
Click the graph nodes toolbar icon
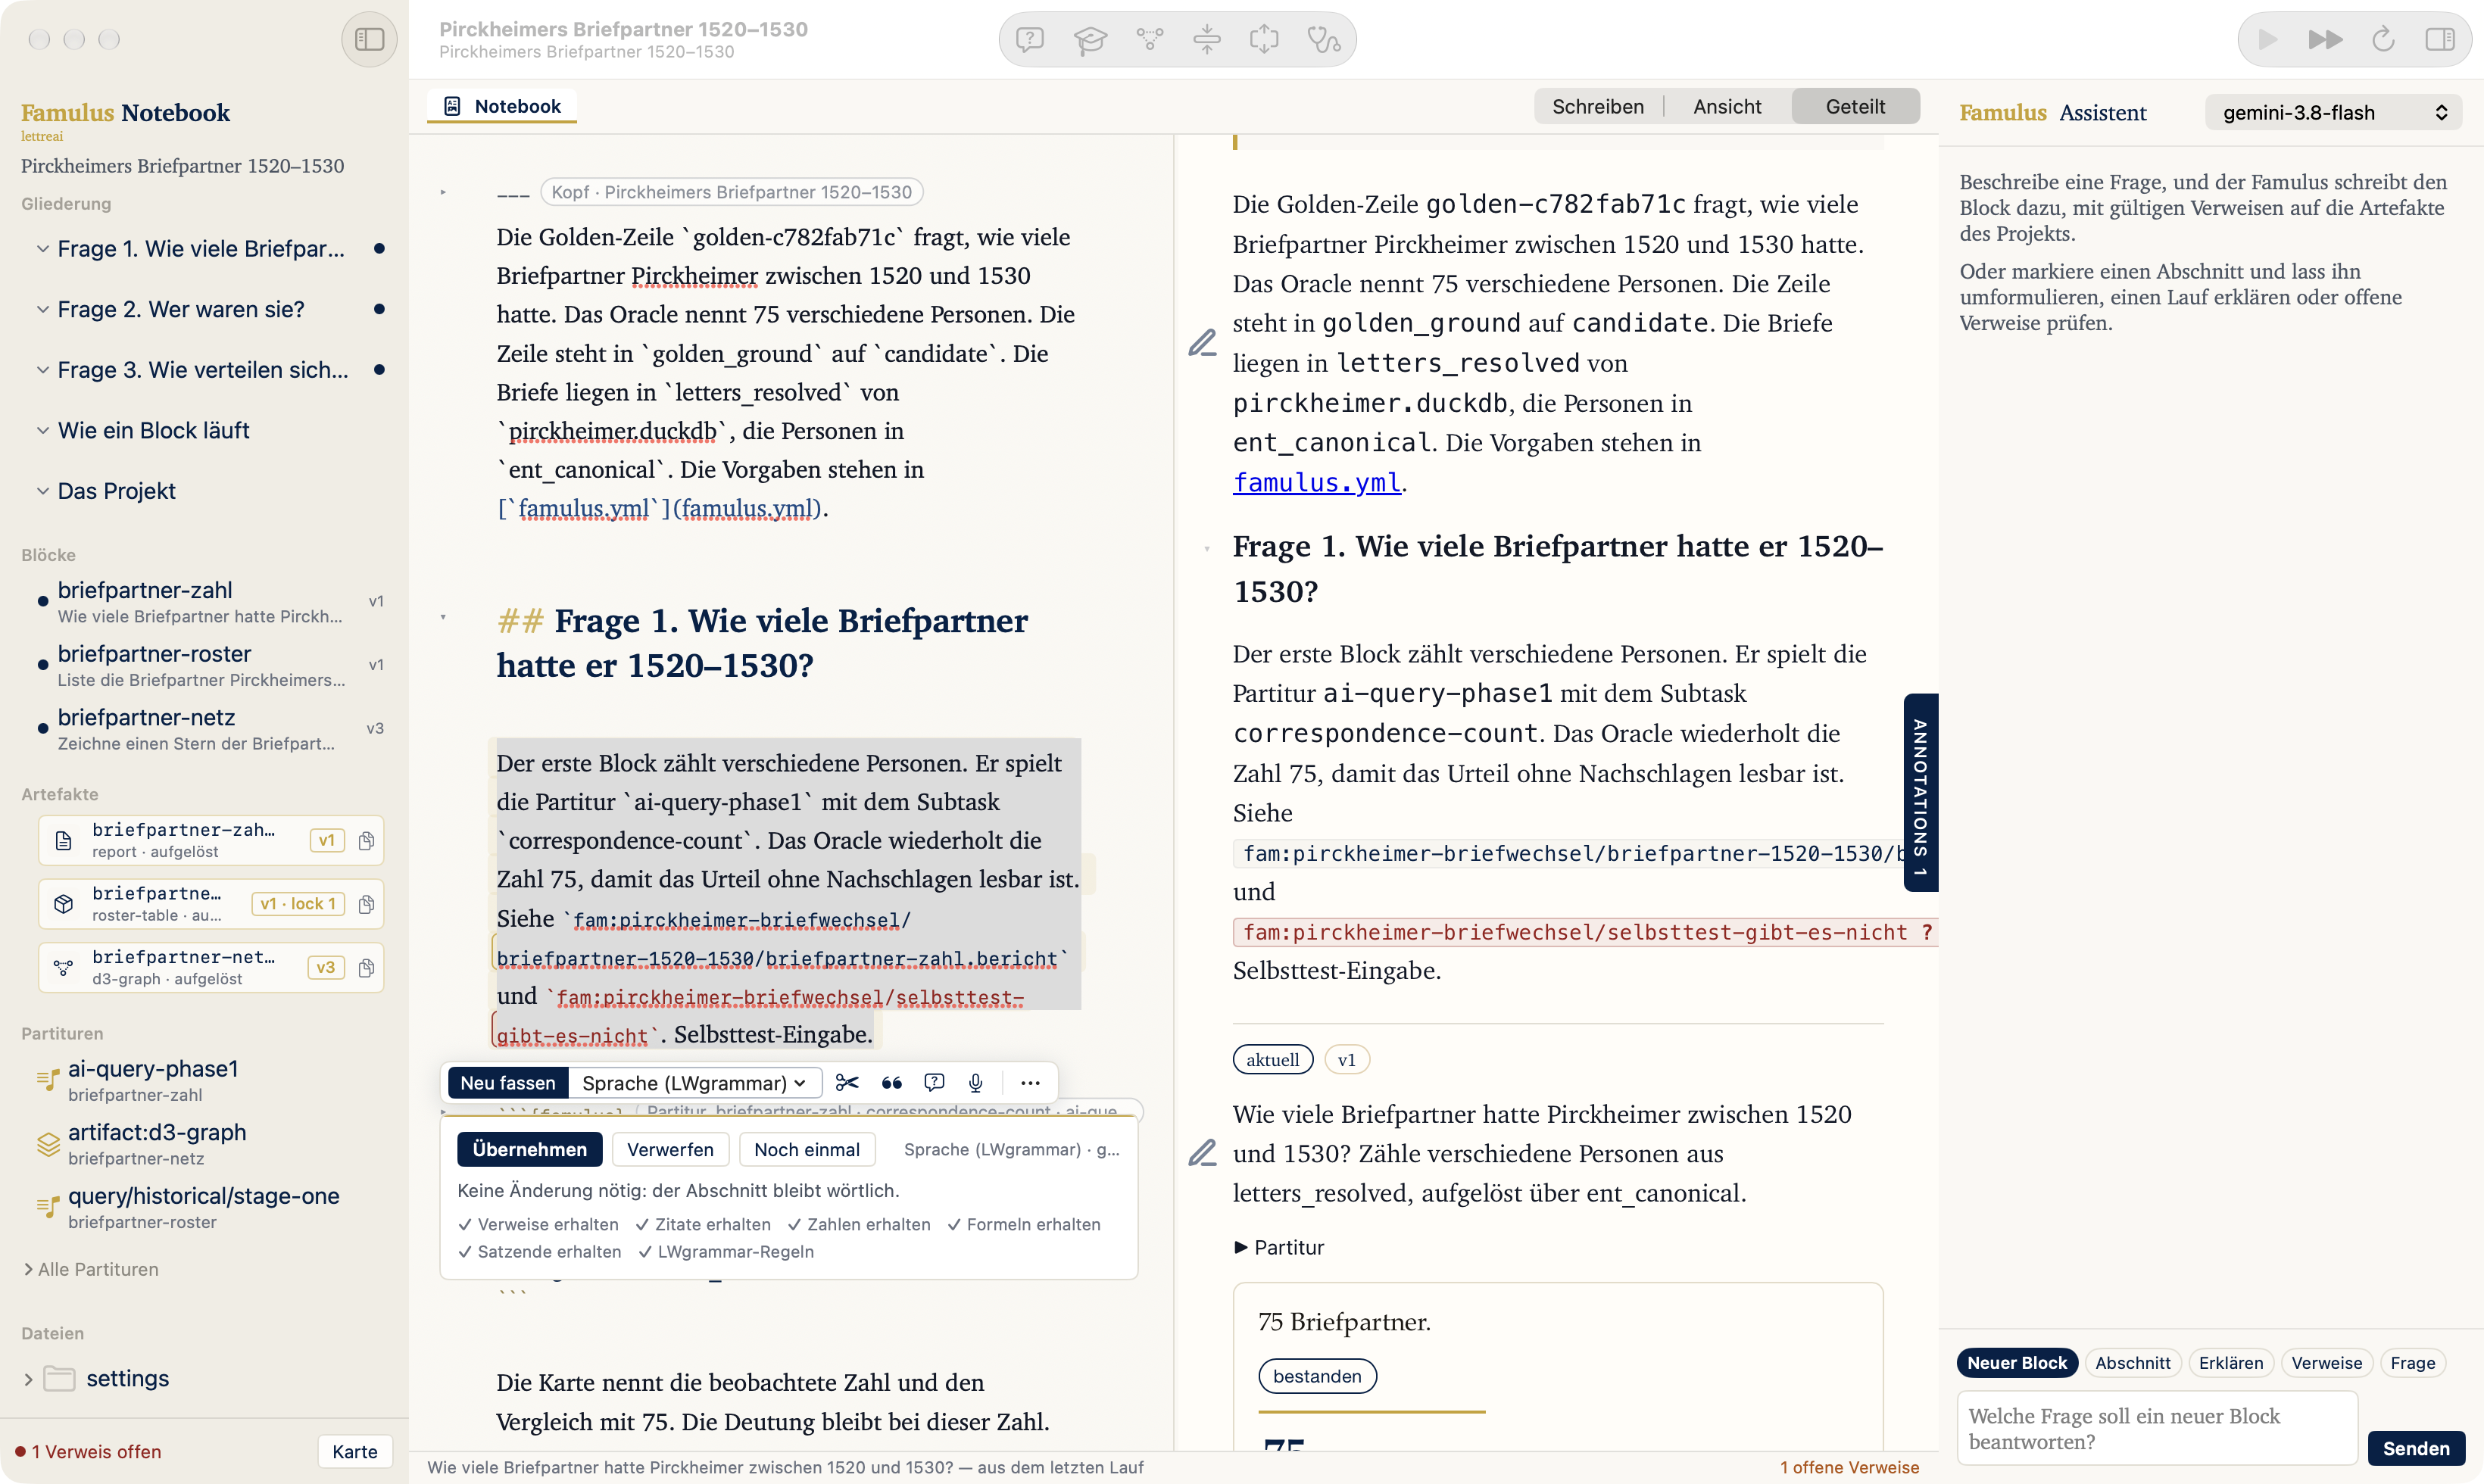click(x=1149, y=40)
